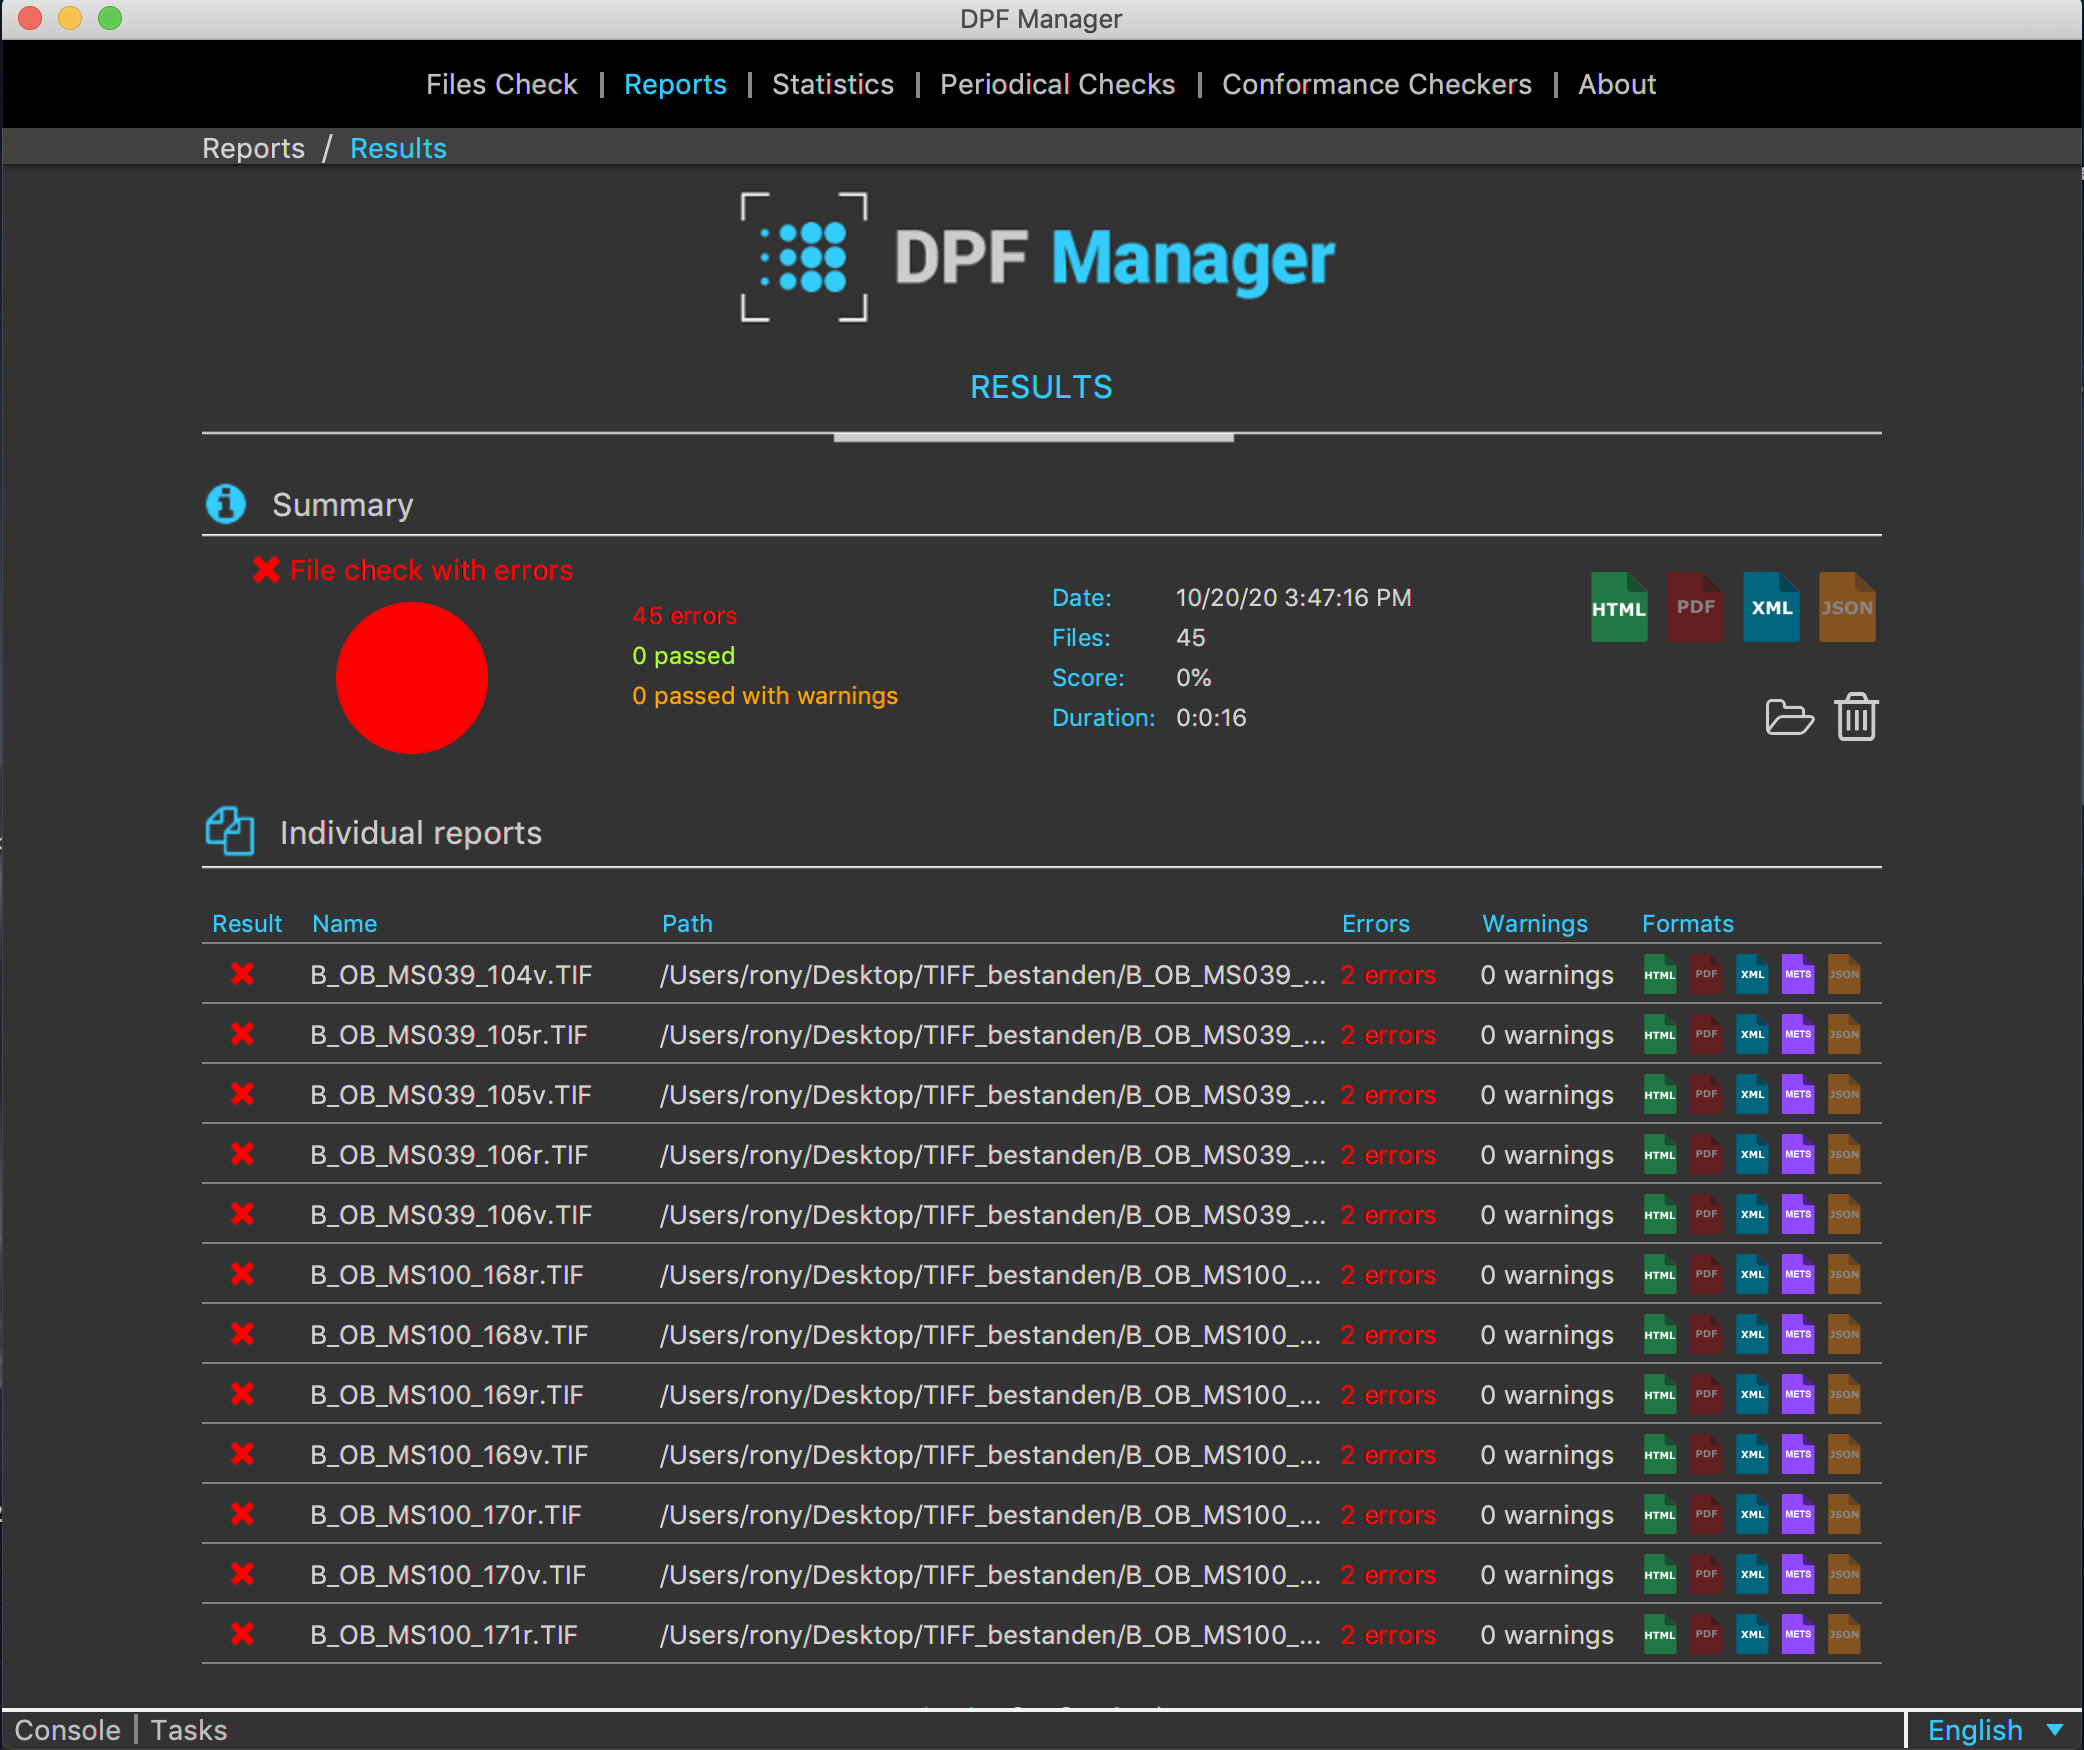Open JSON report for B_OB_MS100_171r.TIF

[1844, 1634]
